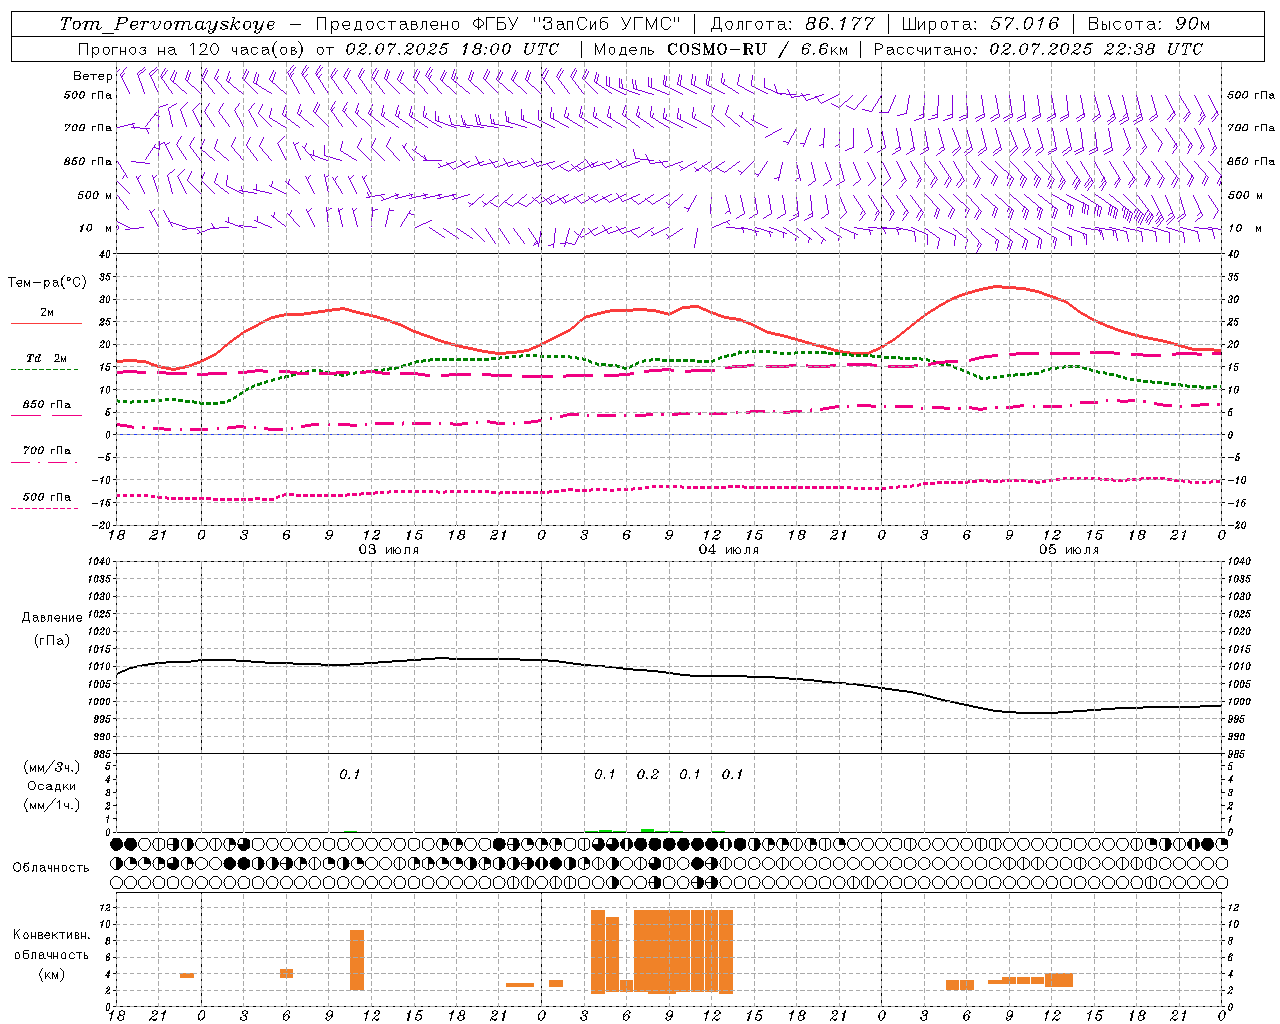Click the "03 июля" date label

click(x=388, y=550)
